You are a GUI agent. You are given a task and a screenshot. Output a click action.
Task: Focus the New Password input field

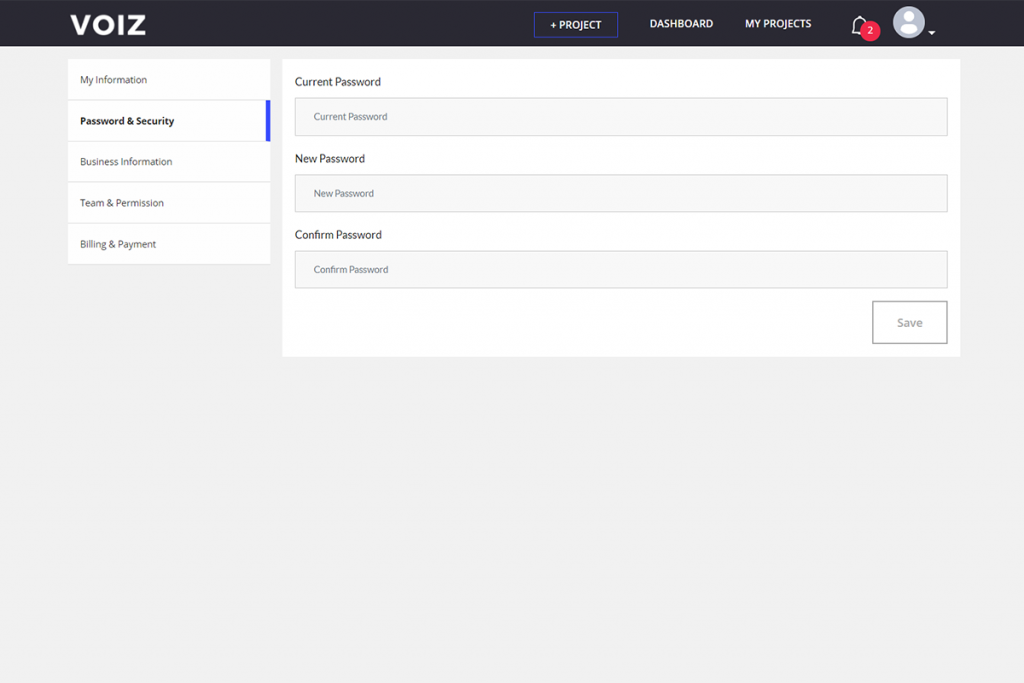tap(621, 193)
